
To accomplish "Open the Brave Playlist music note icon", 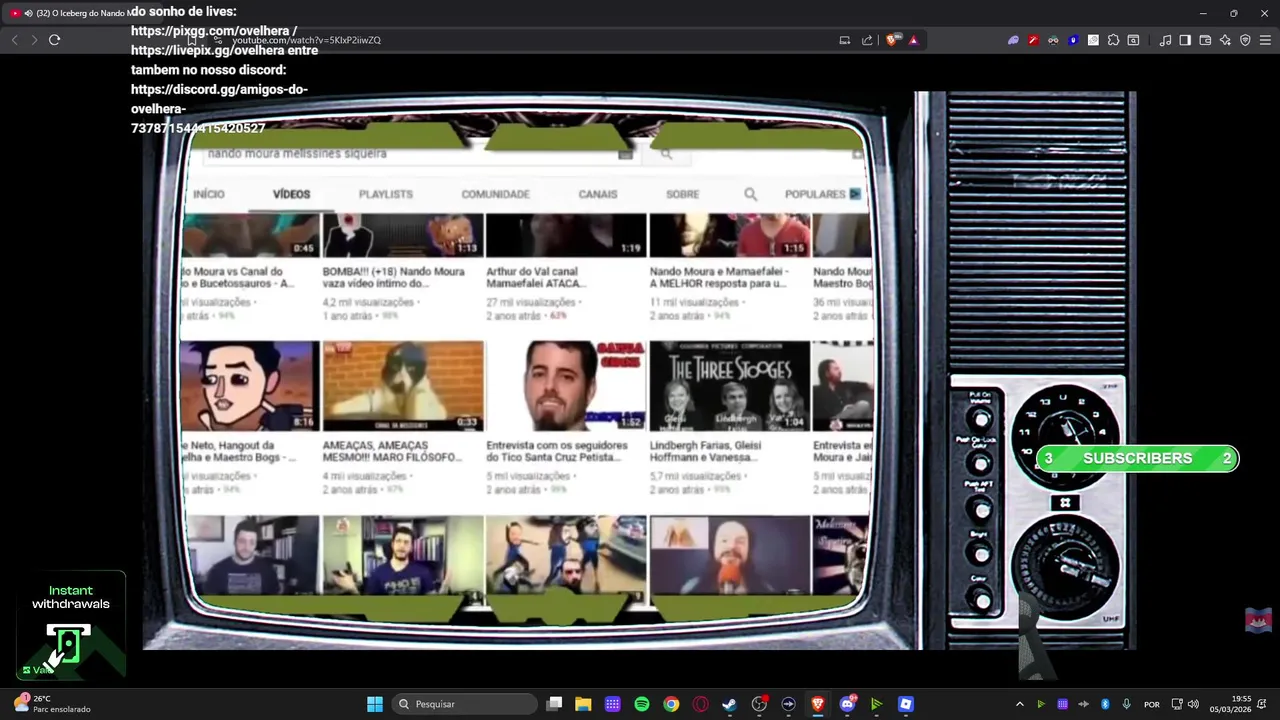I will click(1165, 40).
